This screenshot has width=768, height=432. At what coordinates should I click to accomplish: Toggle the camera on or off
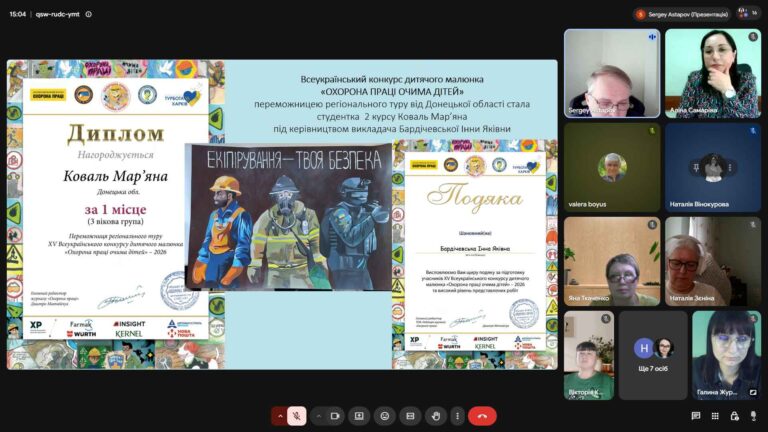pyautogui.click(x=335, y=416)
